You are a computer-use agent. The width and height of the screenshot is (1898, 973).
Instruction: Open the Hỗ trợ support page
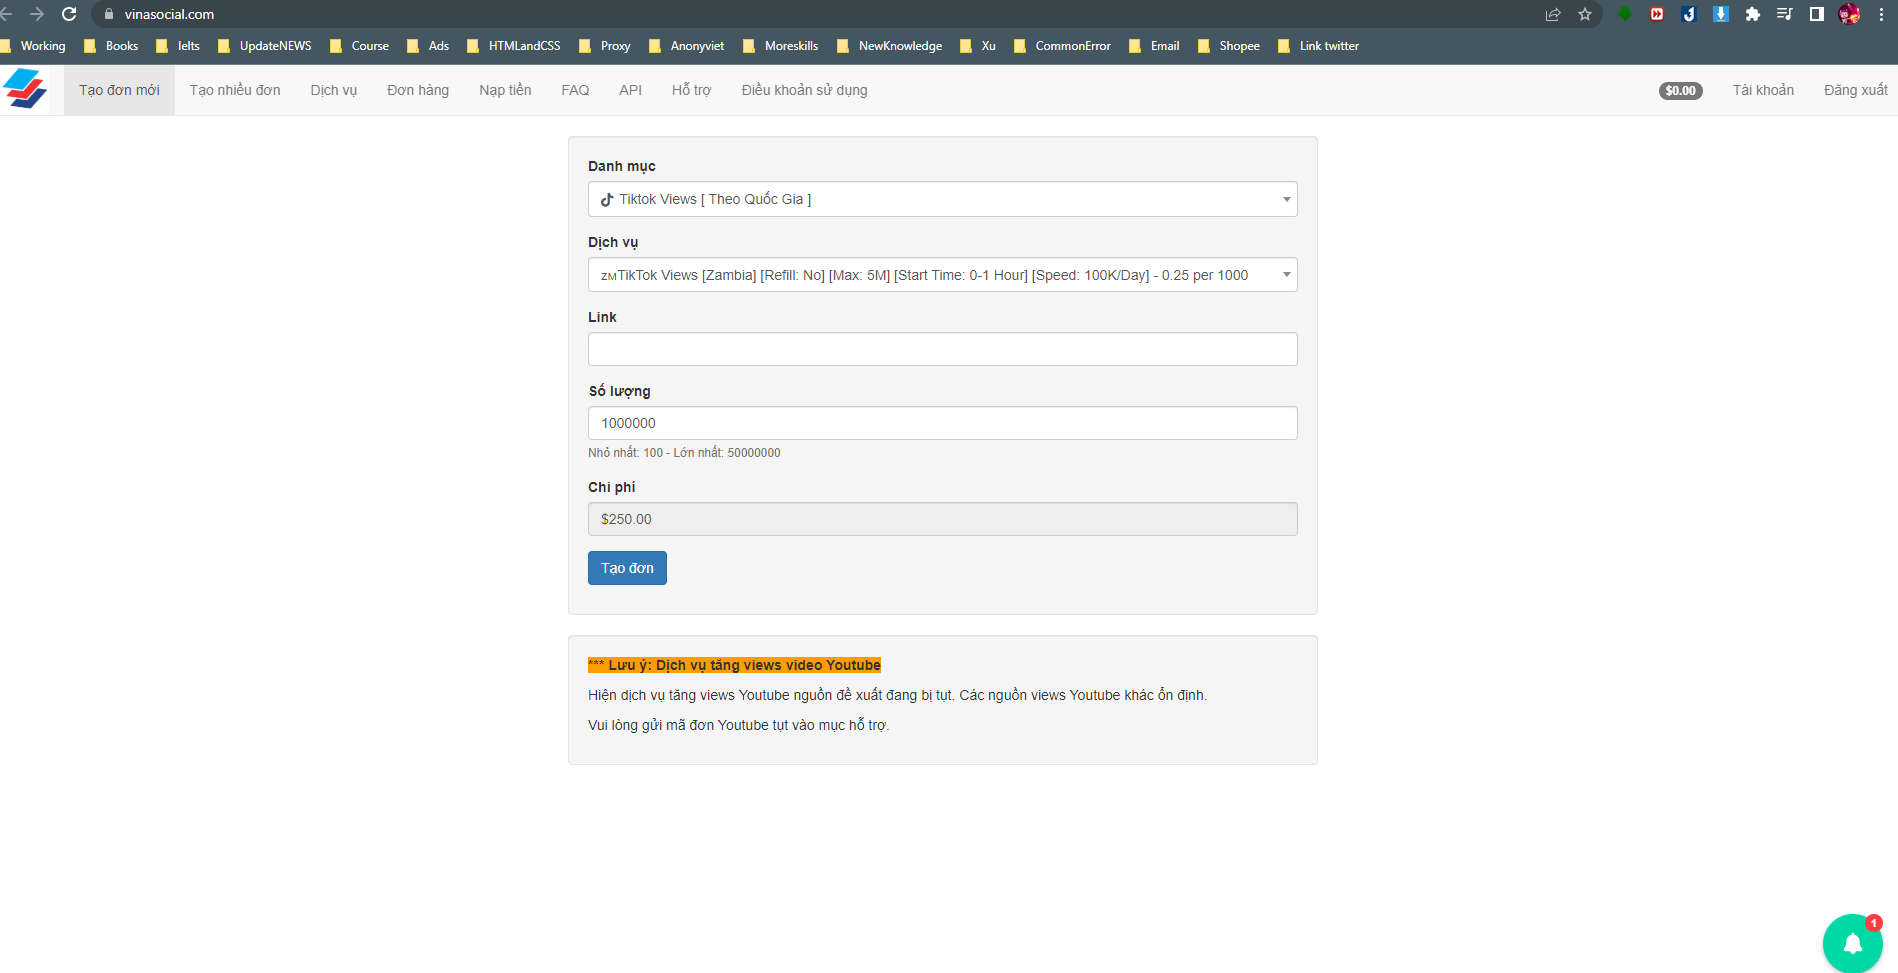691,90
